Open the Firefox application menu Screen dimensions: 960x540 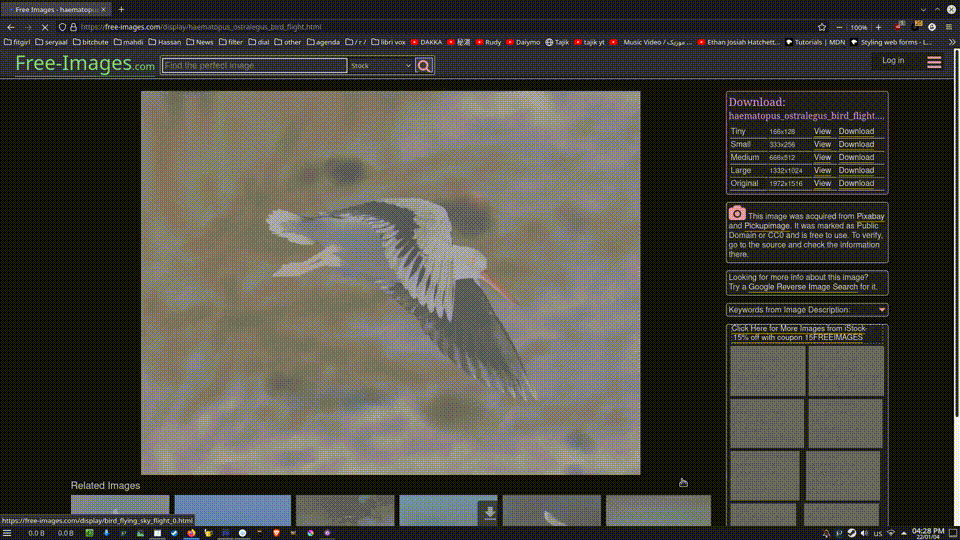click(x=949, y=27)
